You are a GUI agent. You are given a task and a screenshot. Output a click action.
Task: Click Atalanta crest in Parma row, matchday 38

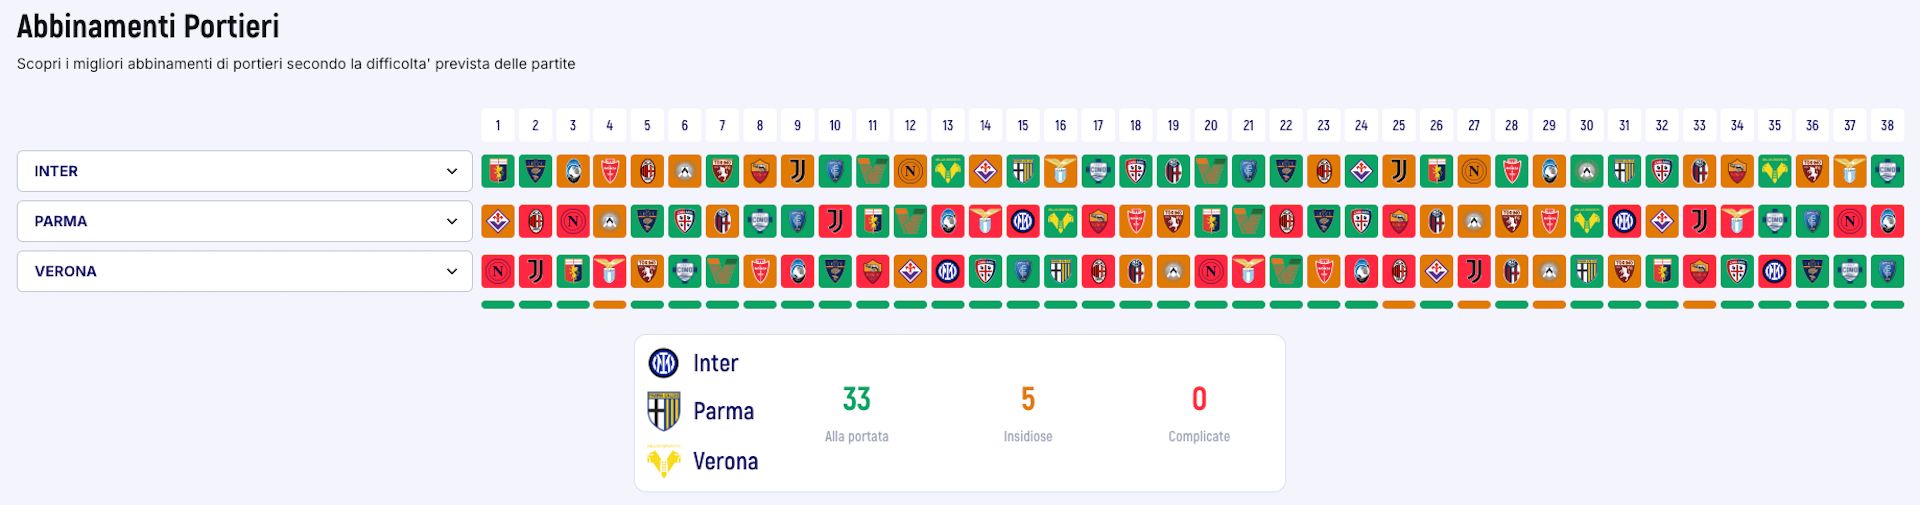point(1887,221)
